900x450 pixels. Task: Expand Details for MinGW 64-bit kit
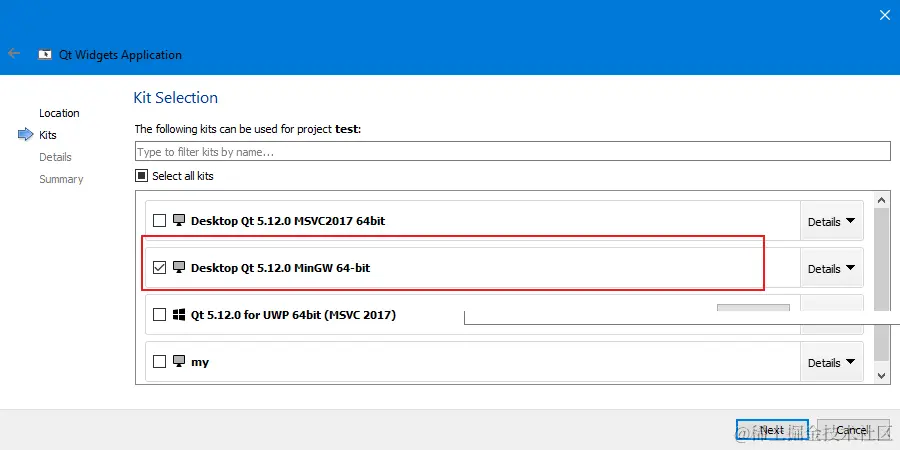(832, 268)
